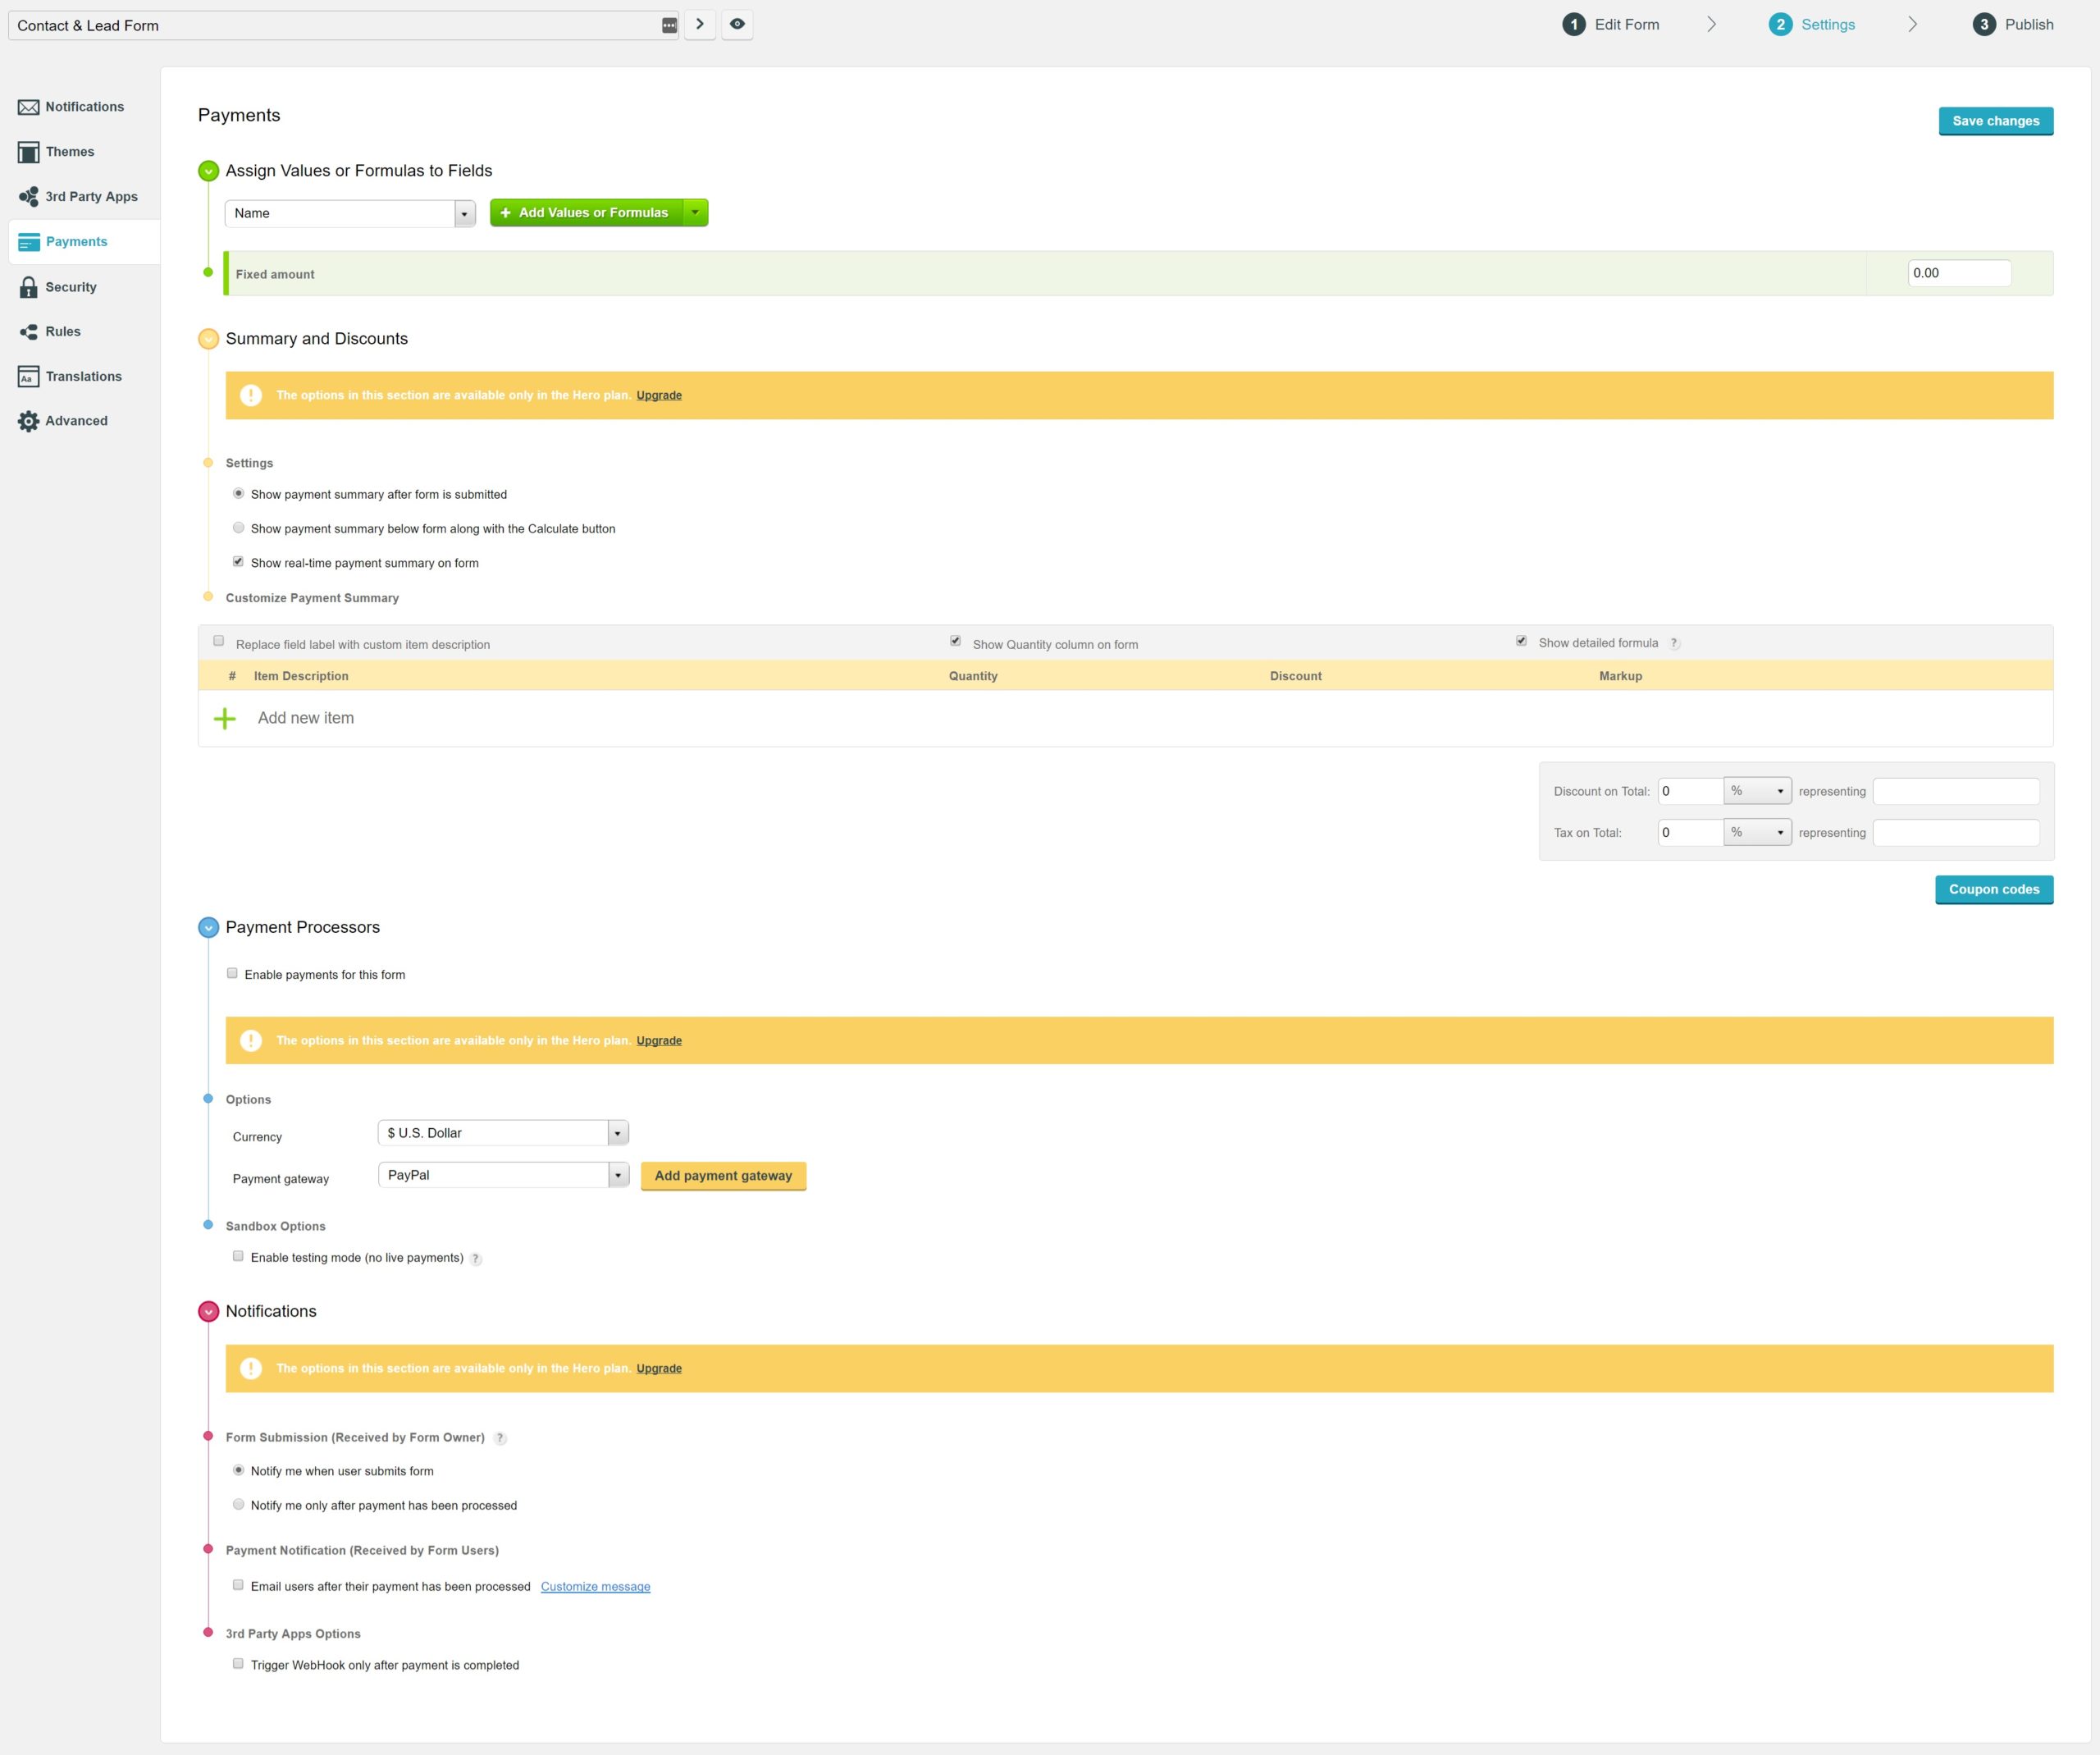Click the Payments sidebar icon
Image resolution: width=2100 pixels, height=1755 pixels.
[x=30, y=239]
